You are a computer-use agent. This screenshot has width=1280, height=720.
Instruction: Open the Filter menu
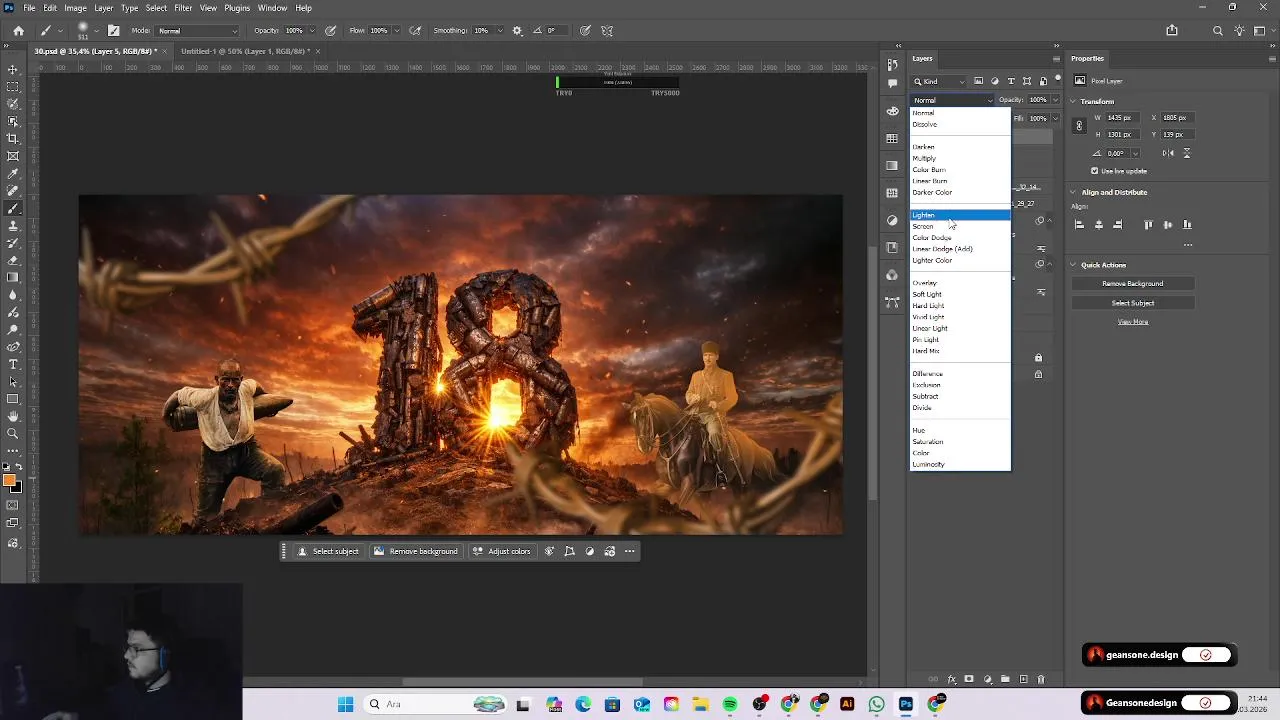coord(183,8)
